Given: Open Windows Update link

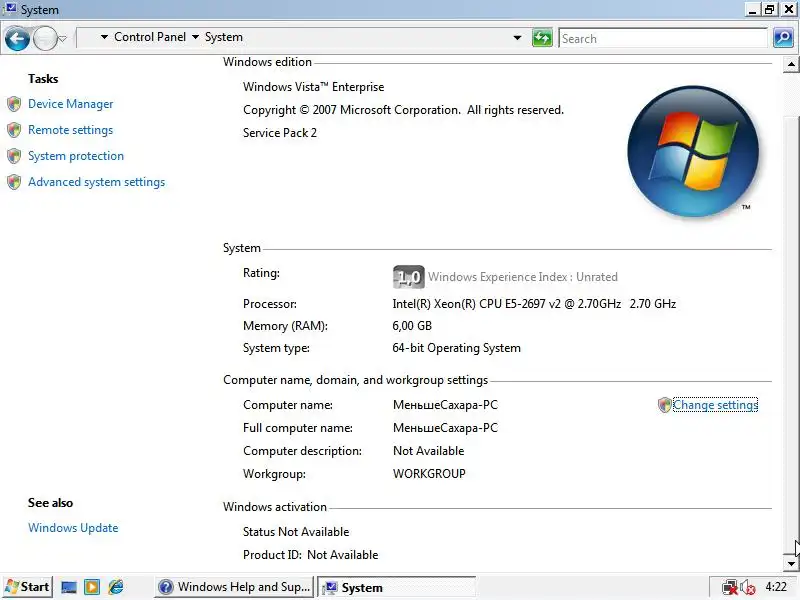Looking at the screenshot, I should (x=73, y=528).
